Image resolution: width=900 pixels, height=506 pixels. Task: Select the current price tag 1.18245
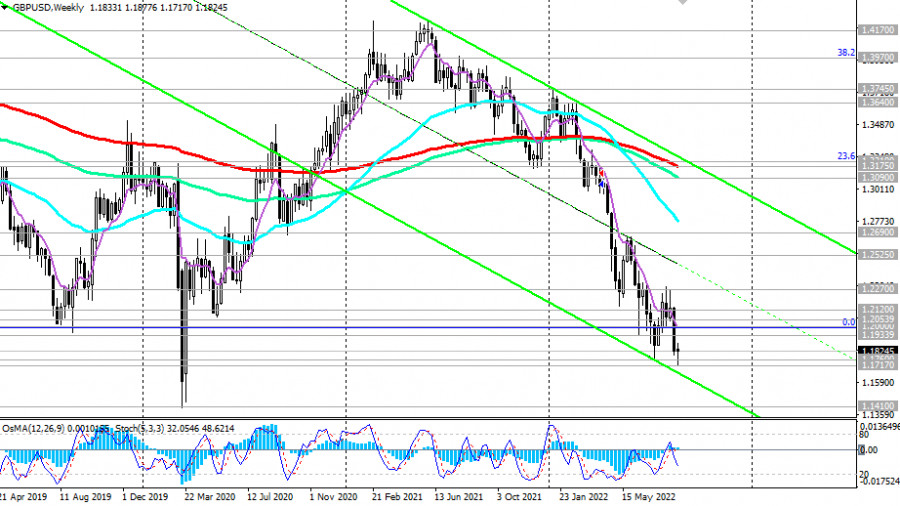pos(877,352)
